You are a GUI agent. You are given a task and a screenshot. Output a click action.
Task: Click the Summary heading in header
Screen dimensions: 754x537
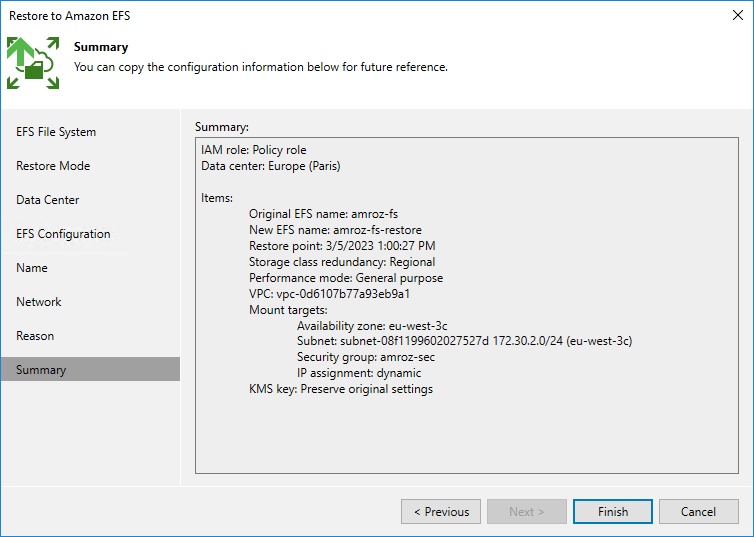(101, 47)
